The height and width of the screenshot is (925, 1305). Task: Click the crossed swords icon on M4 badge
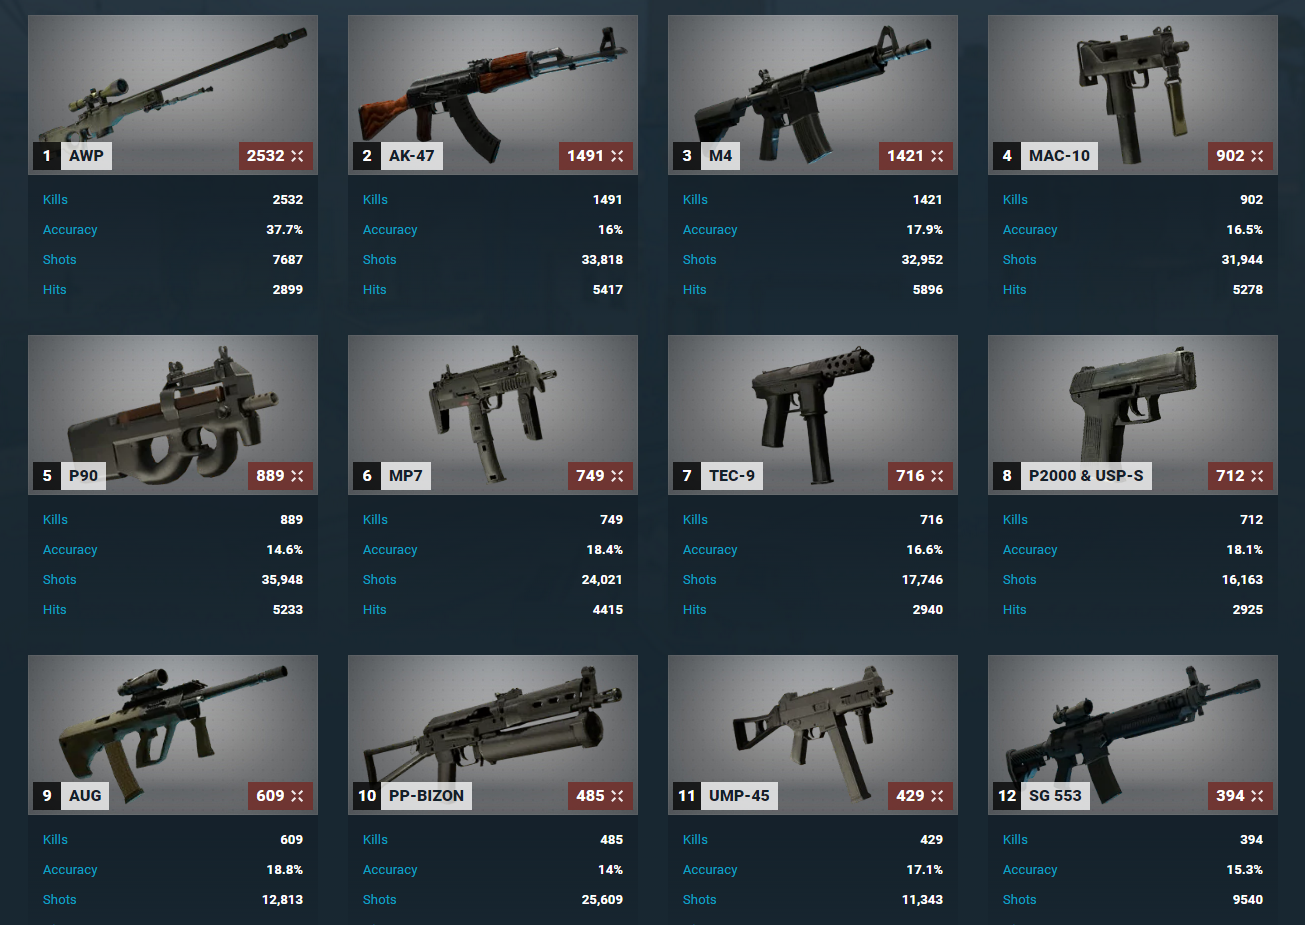pyautogui.click(x=937, y=156)
